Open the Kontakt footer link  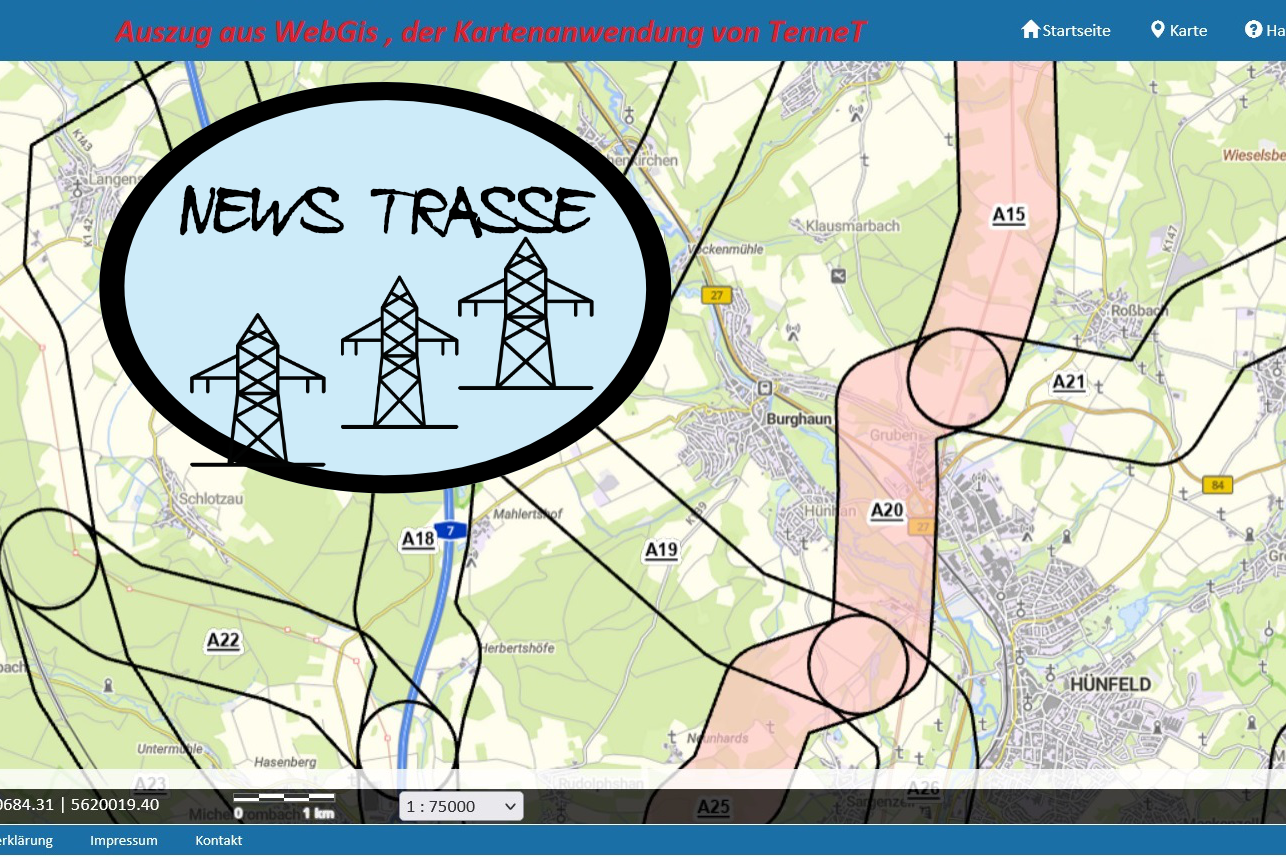click(219, 840)
